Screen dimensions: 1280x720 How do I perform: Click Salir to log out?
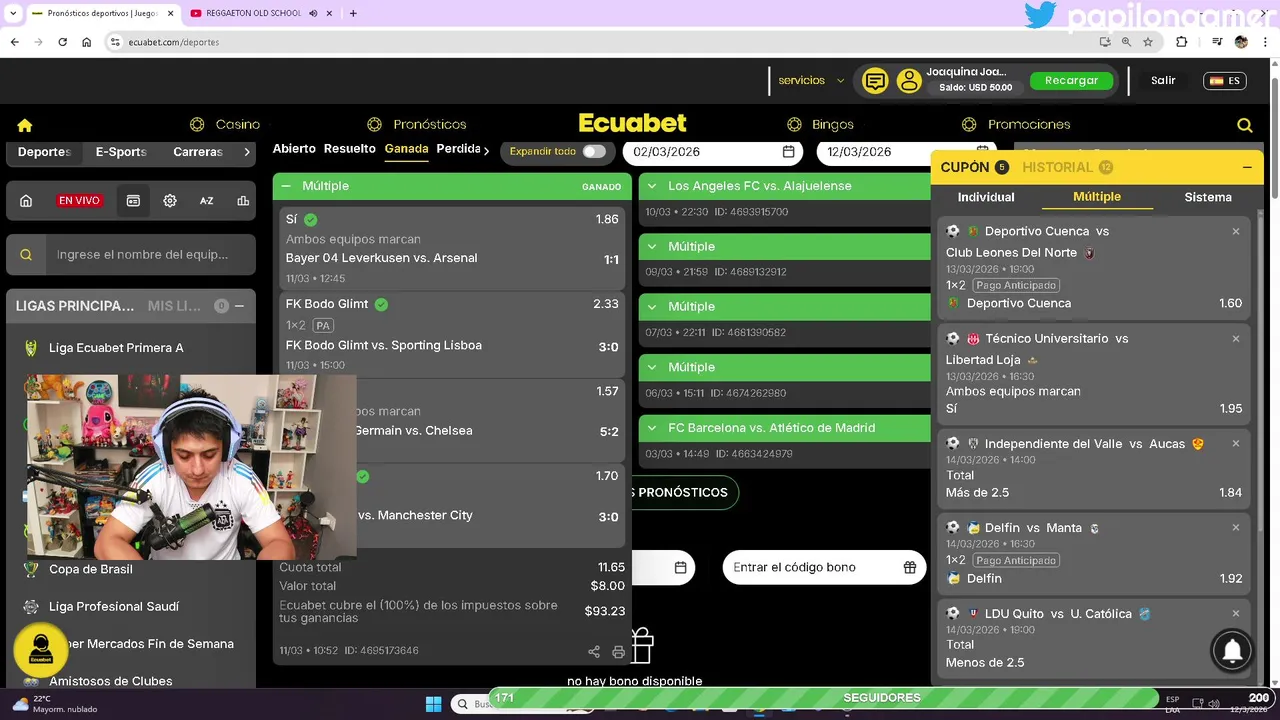pos(1163,81)
